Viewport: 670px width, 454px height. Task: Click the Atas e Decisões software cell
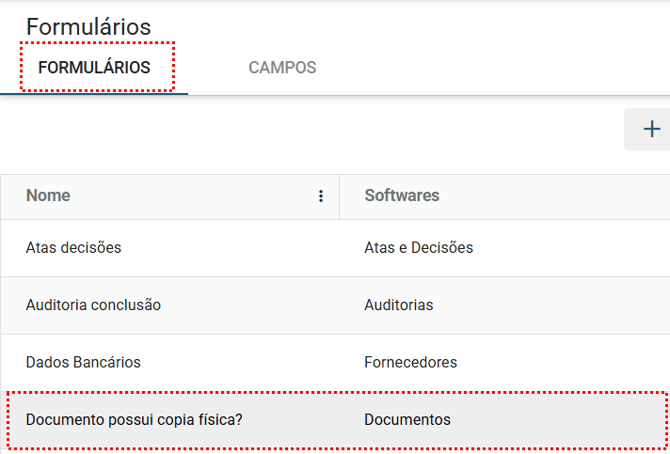pos(418,247)
